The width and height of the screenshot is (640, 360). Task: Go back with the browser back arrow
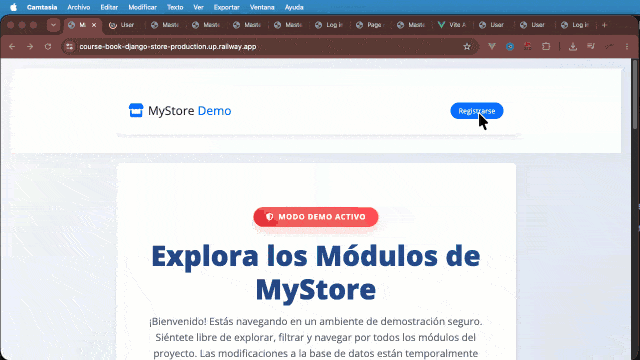point(12,47)
